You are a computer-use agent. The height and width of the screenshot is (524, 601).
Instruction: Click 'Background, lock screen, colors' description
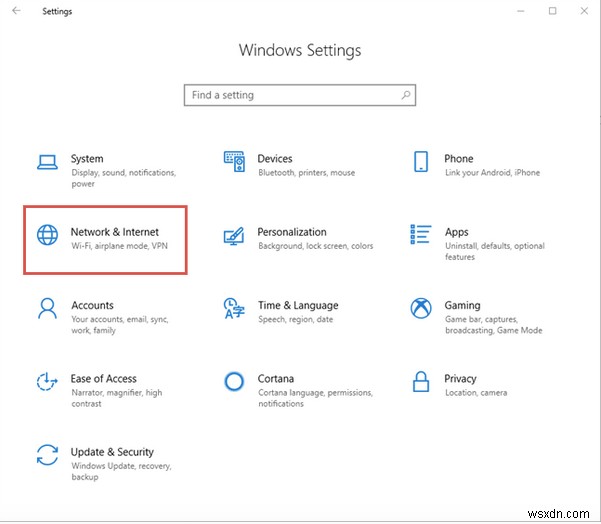click(315, 246)
